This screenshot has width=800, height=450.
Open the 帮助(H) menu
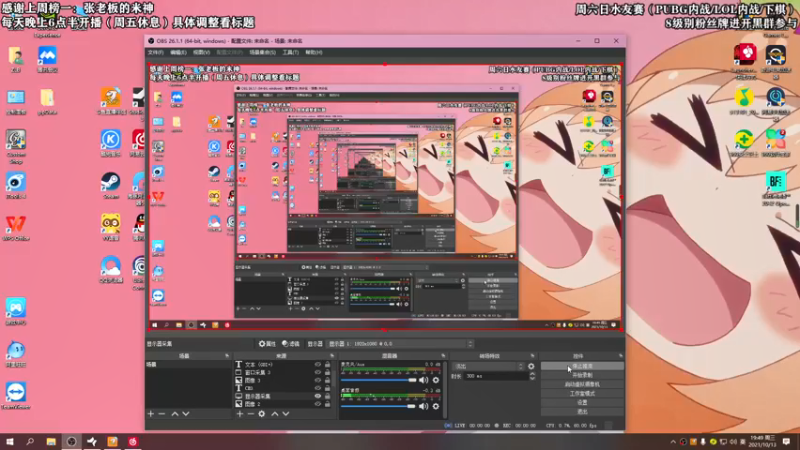(x=313, y=53)
